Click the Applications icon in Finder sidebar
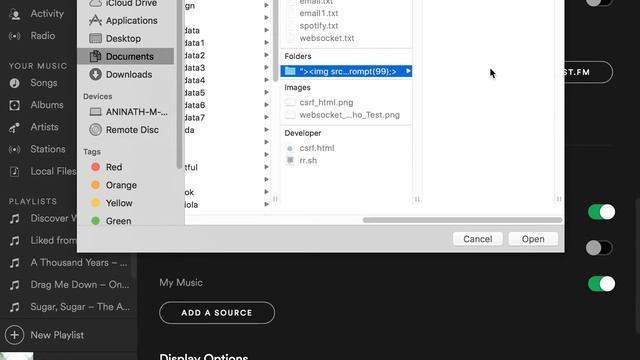Image resolution: width=640 pixels, height=360 pixels. [x=95, y=20]
